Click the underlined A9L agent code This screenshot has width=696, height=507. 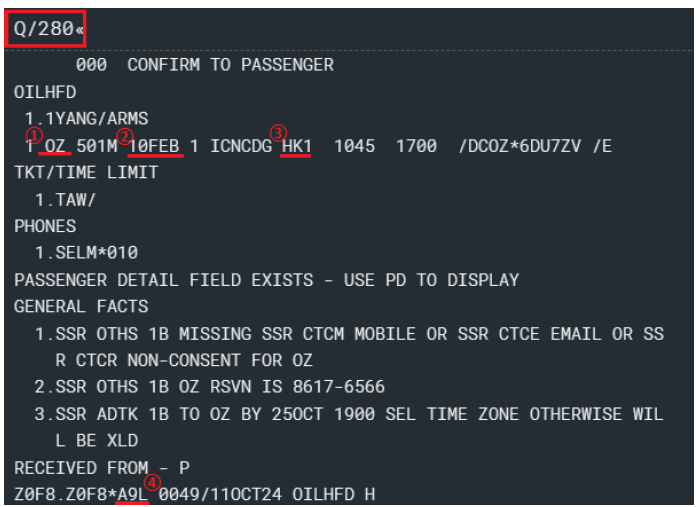tap(132, 494)
